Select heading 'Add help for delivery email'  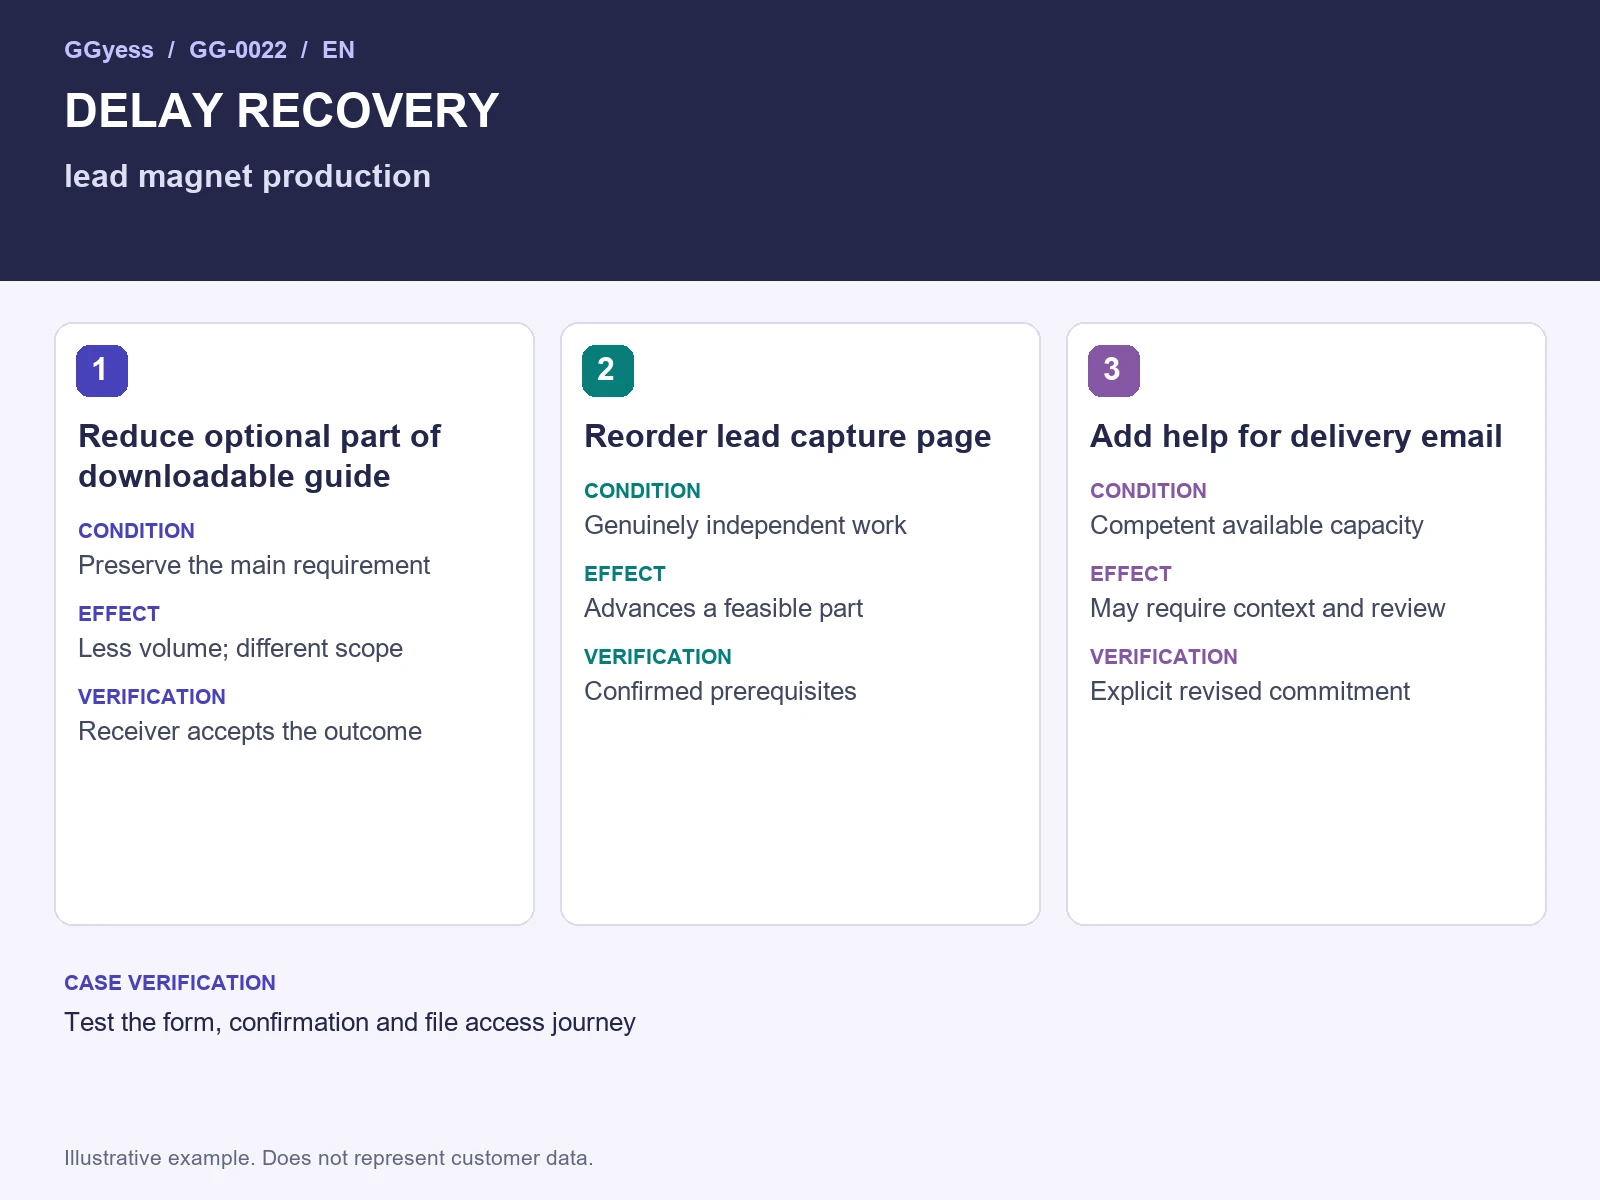tap(1296, 436)
